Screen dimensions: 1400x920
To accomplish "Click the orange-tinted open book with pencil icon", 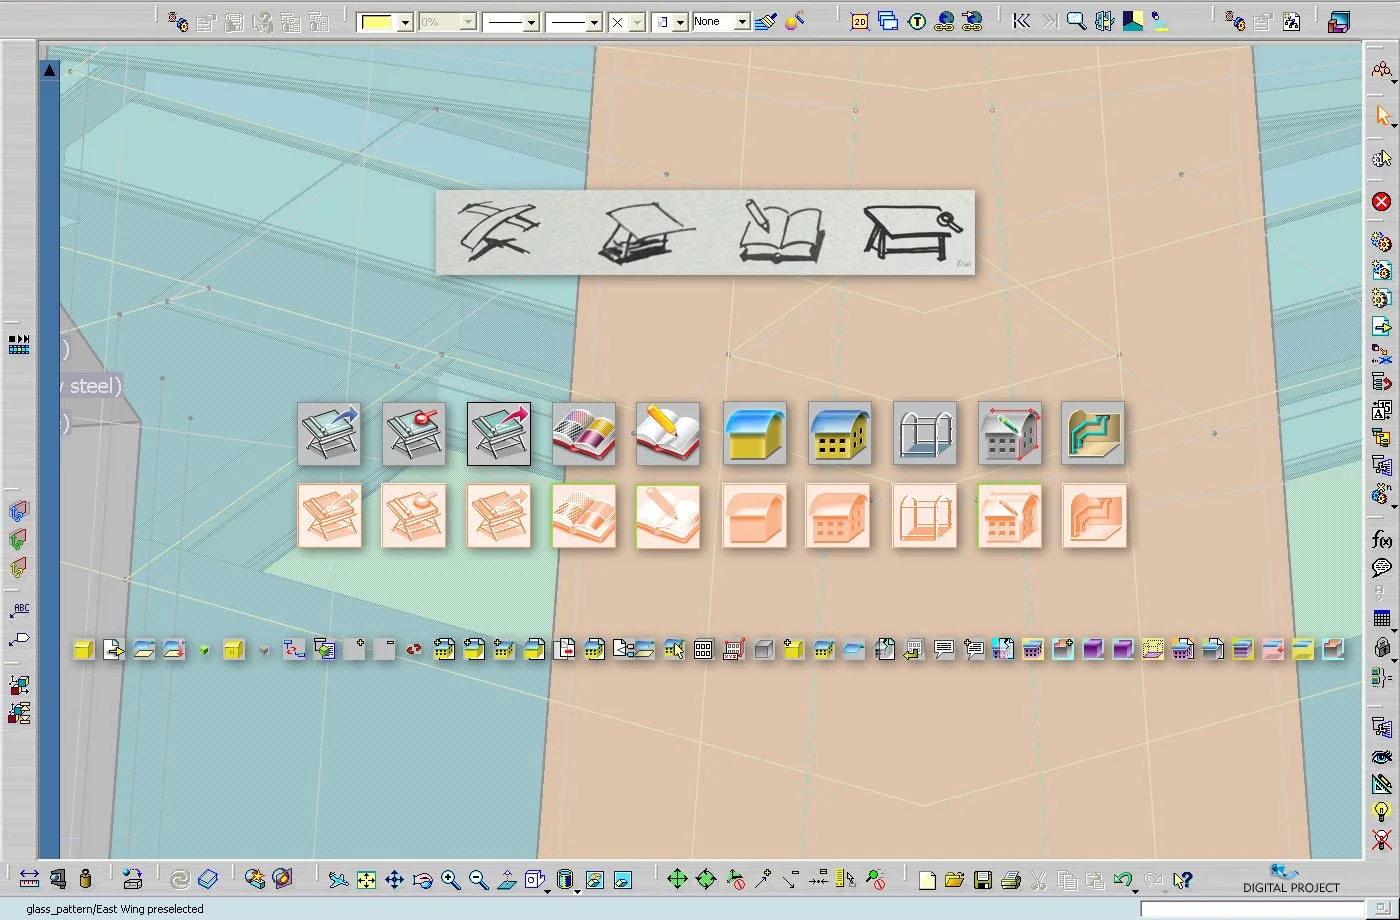I will coord(668,516).
